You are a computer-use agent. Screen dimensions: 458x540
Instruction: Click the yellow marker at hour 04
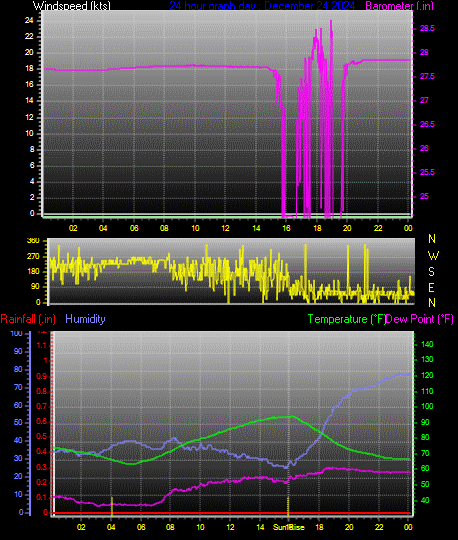click(x=112, y=507)
